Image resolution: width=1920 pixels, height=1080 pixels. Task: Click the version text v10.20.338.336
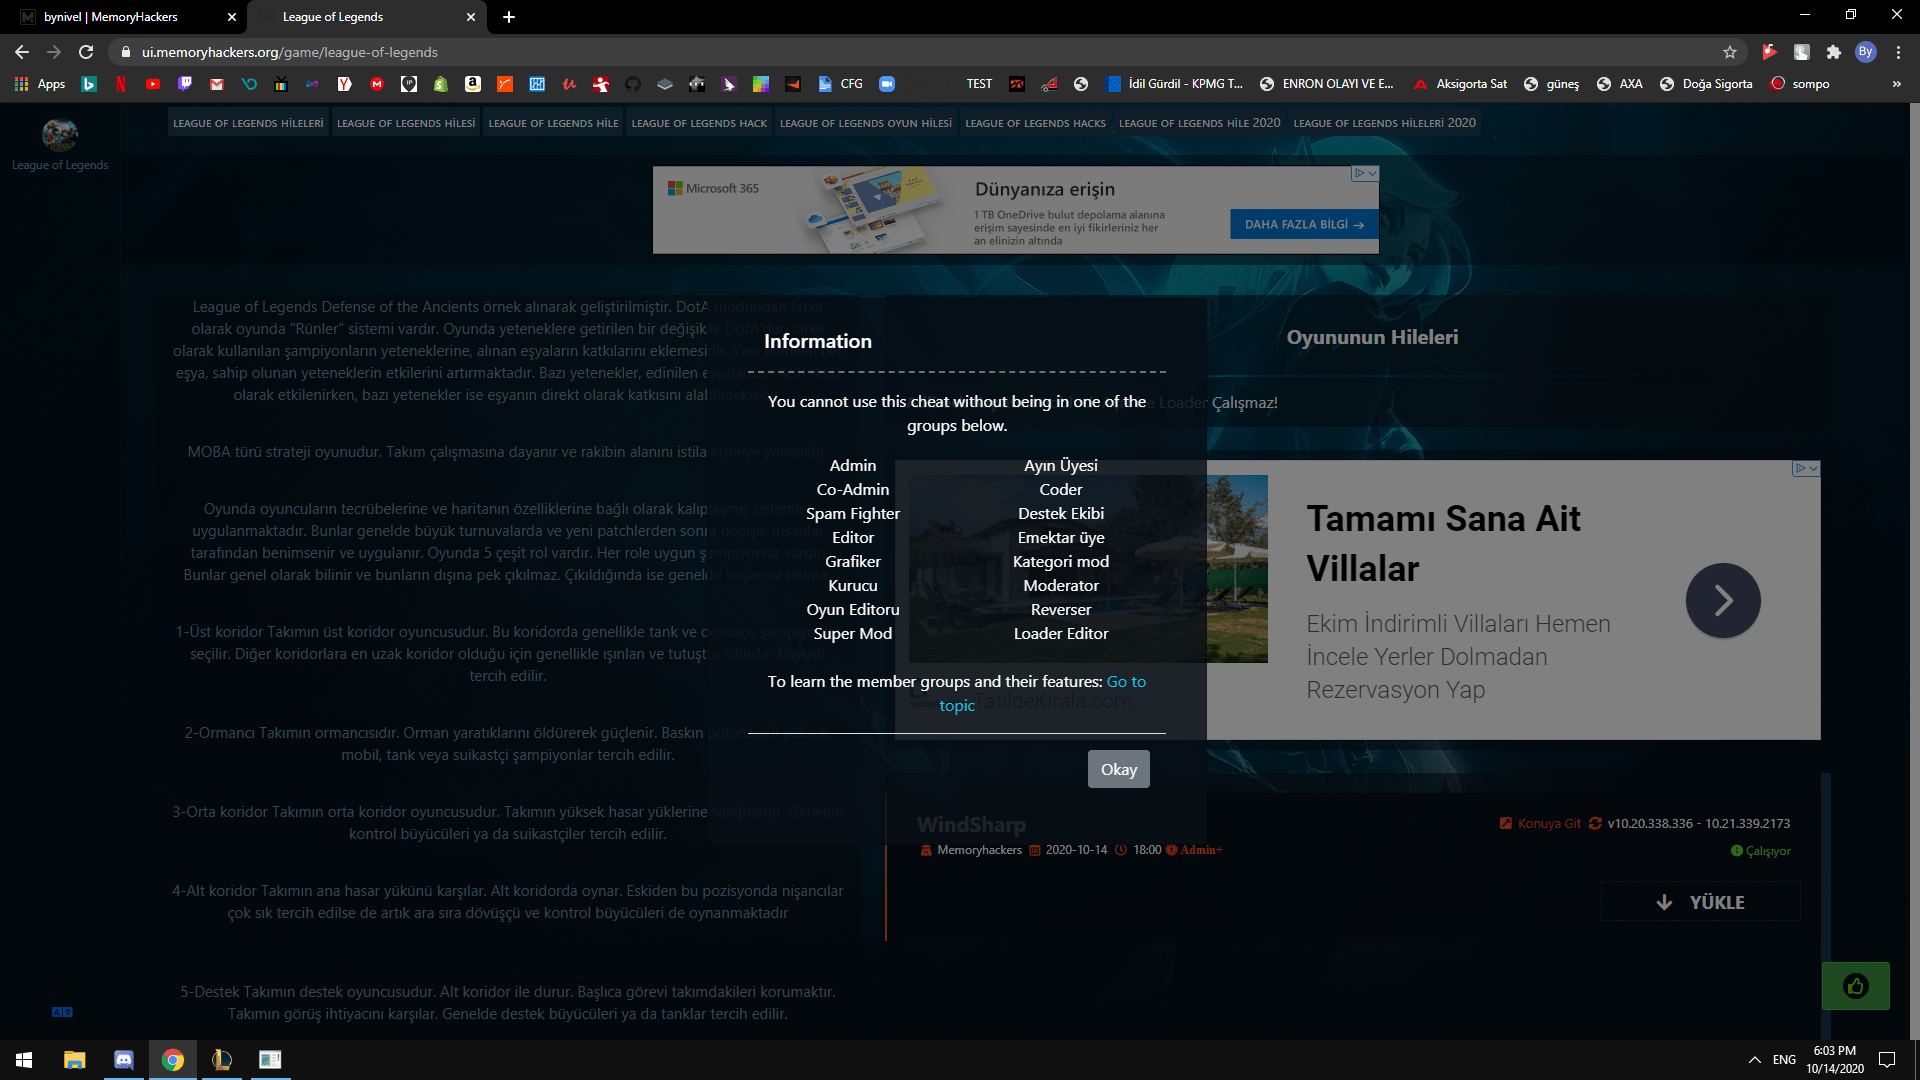tap(1650, 823)
